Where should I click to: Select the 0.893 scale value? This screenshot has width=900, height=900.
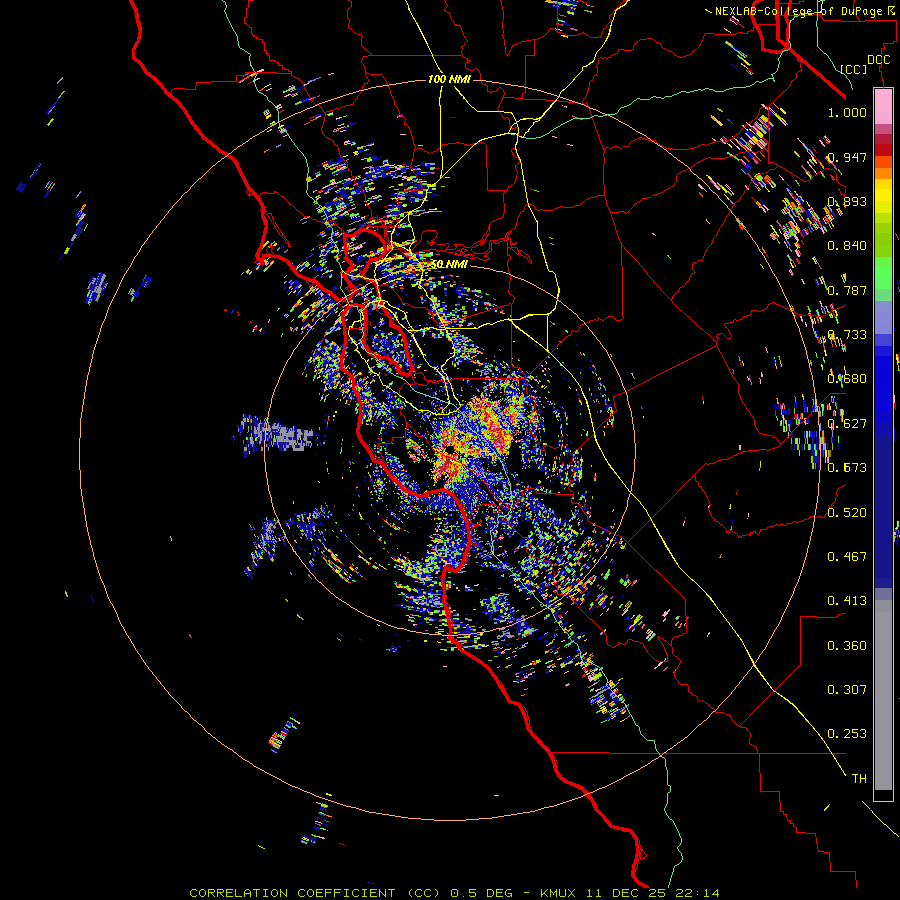click(847, 201)
